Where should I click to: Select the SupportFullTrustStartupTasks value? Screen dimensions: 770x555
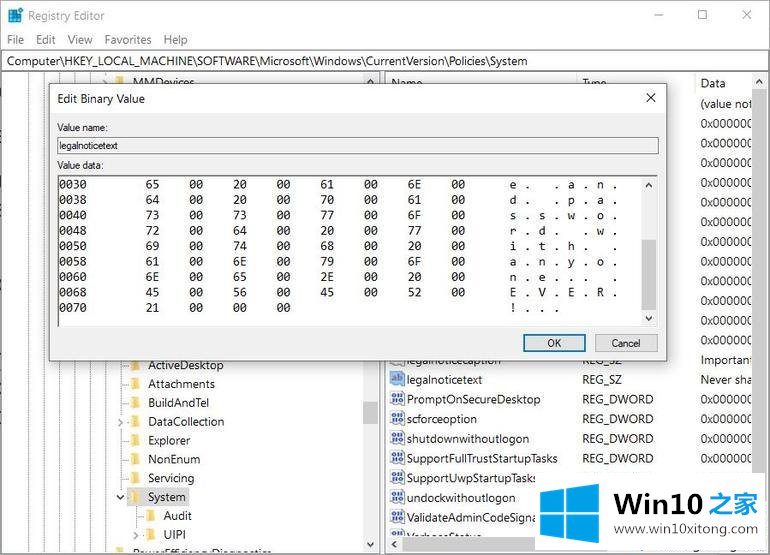(x=482, y=458)
